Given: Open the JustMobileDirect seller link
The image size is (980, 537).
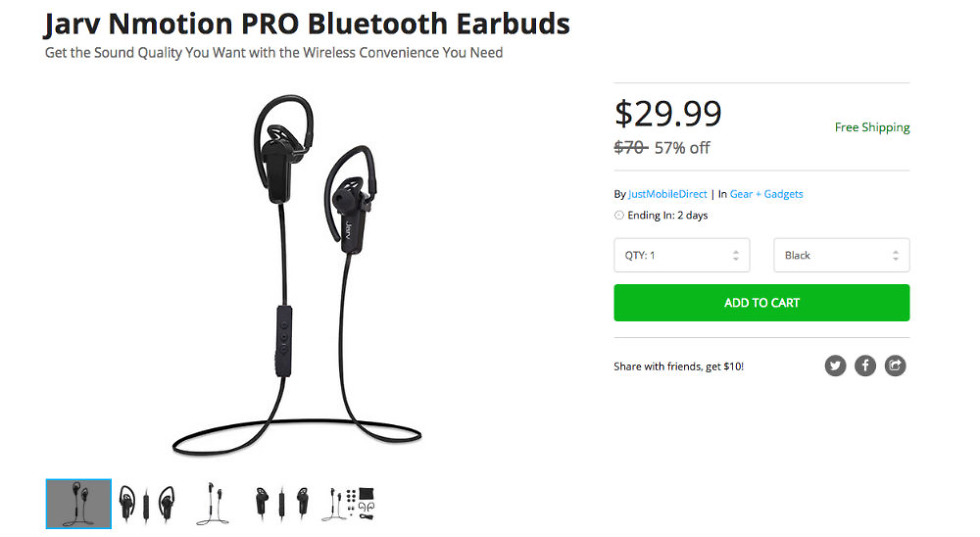Looking at the screenshot, I should tap(668, 194).
